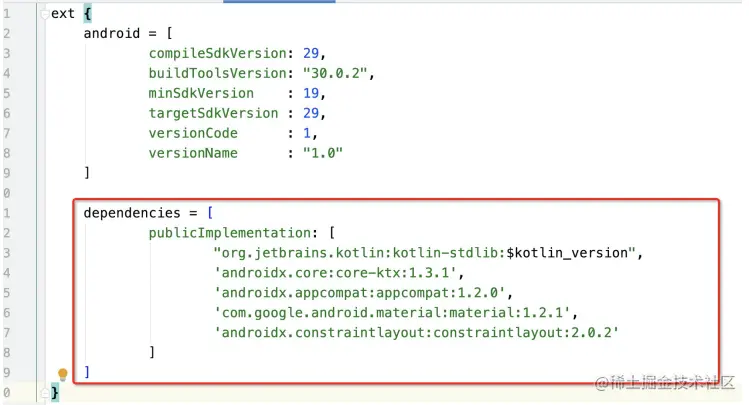This screenshot has height=405, width=749.
Task: Click the "30.0.2" string value
Action: [335, 74]
